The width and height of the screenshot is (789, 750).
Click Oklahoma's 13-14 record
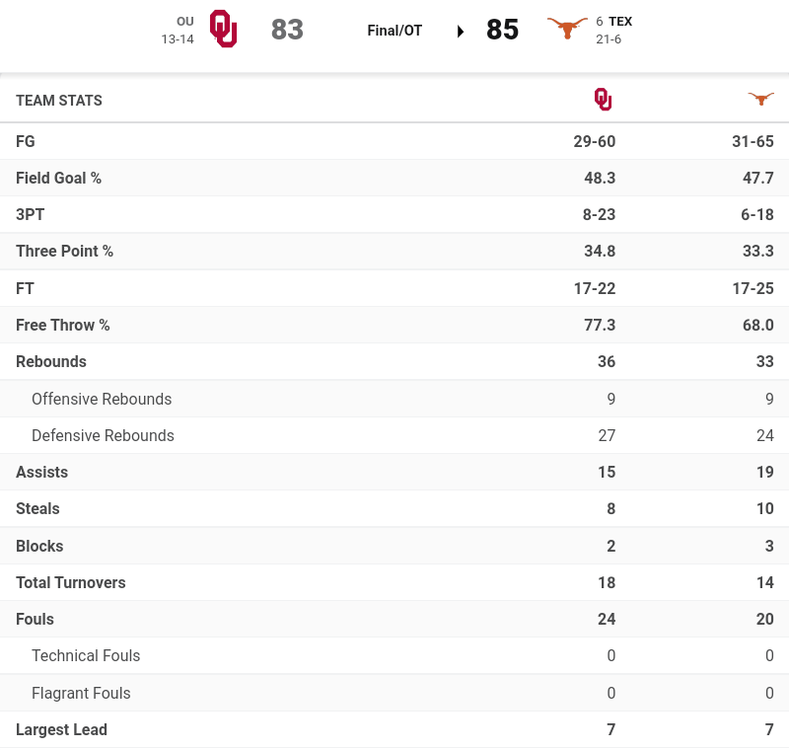[x=177, y=39]
